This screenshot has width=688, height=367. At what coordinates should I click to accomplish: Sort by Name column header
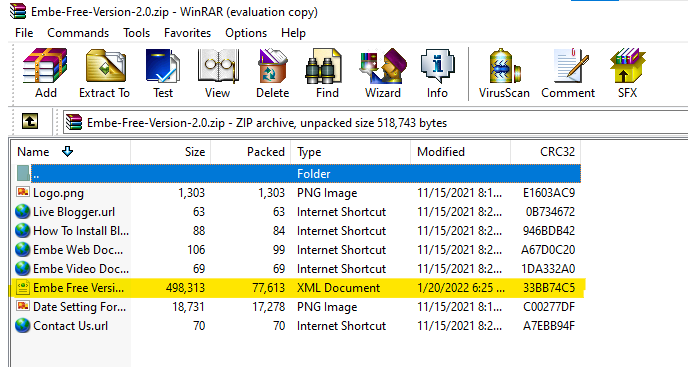pyautogui.click(x=71, y=151)
